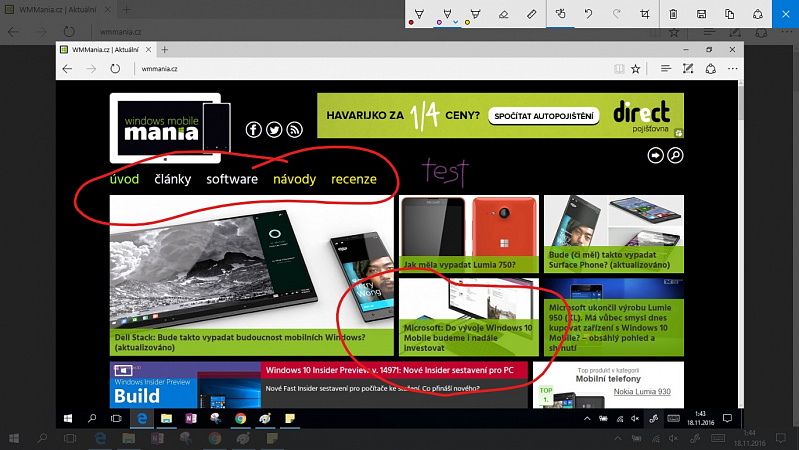The height and width of the screenshot is (450, 799).
Task: Go back in the inner Edge window
Action: (x=67, y=69)
